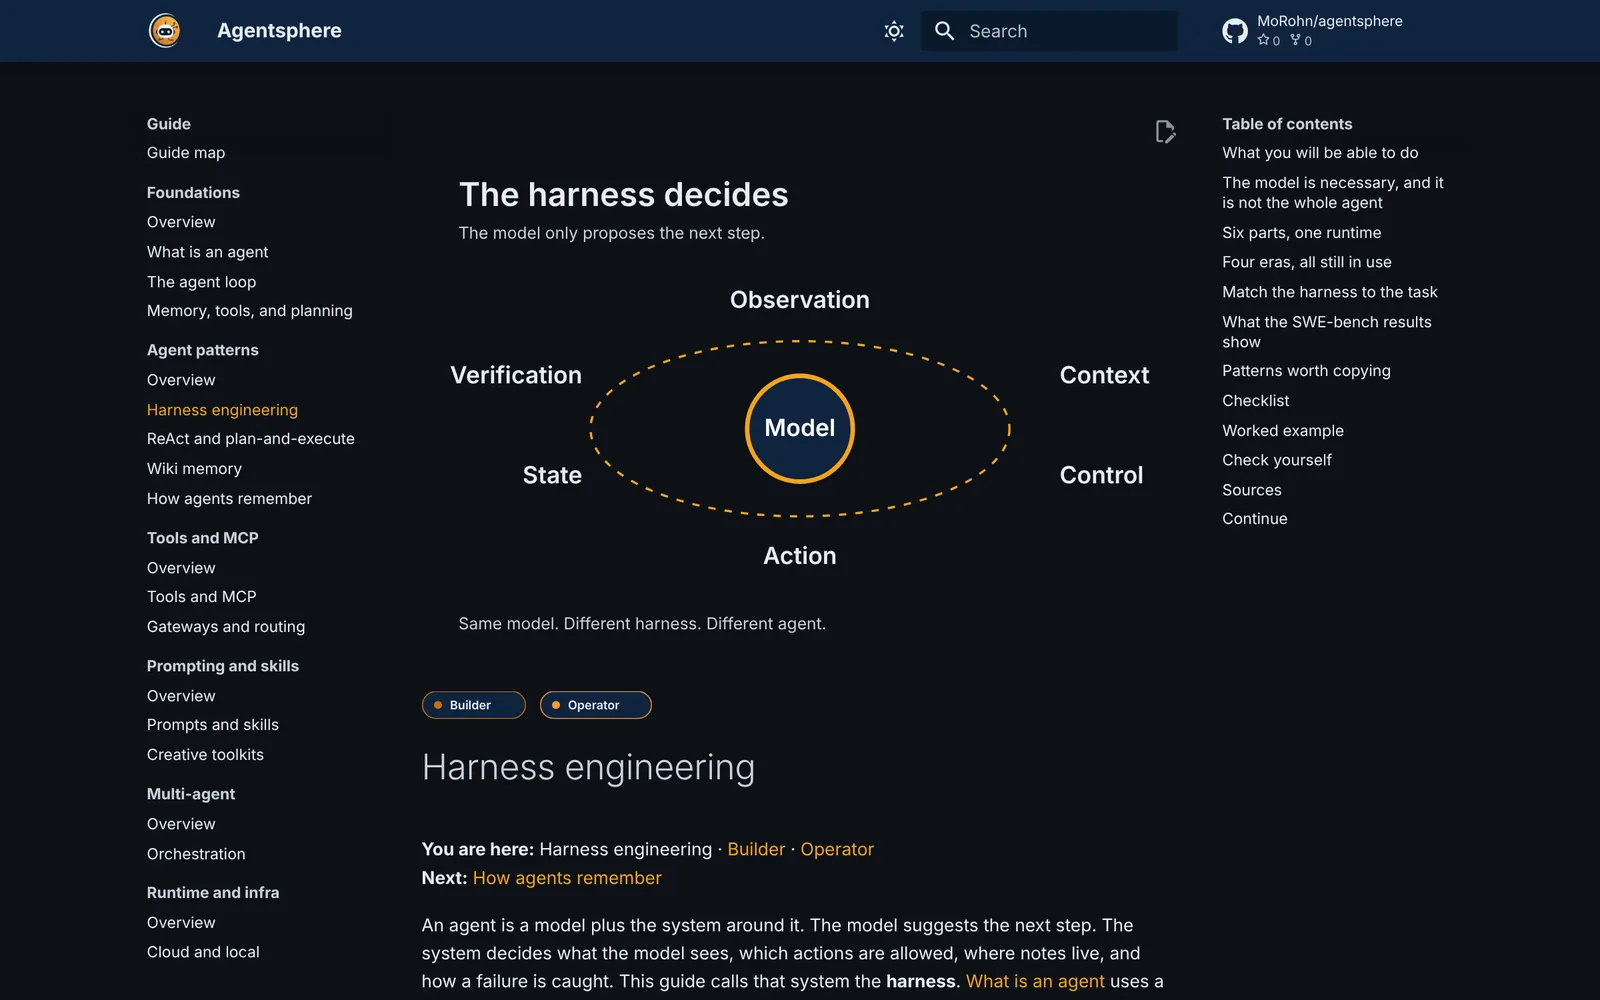Screen dimensions: 1600x1000
Task: Focus the Search input field
Action: click(x=1049, y=31)
